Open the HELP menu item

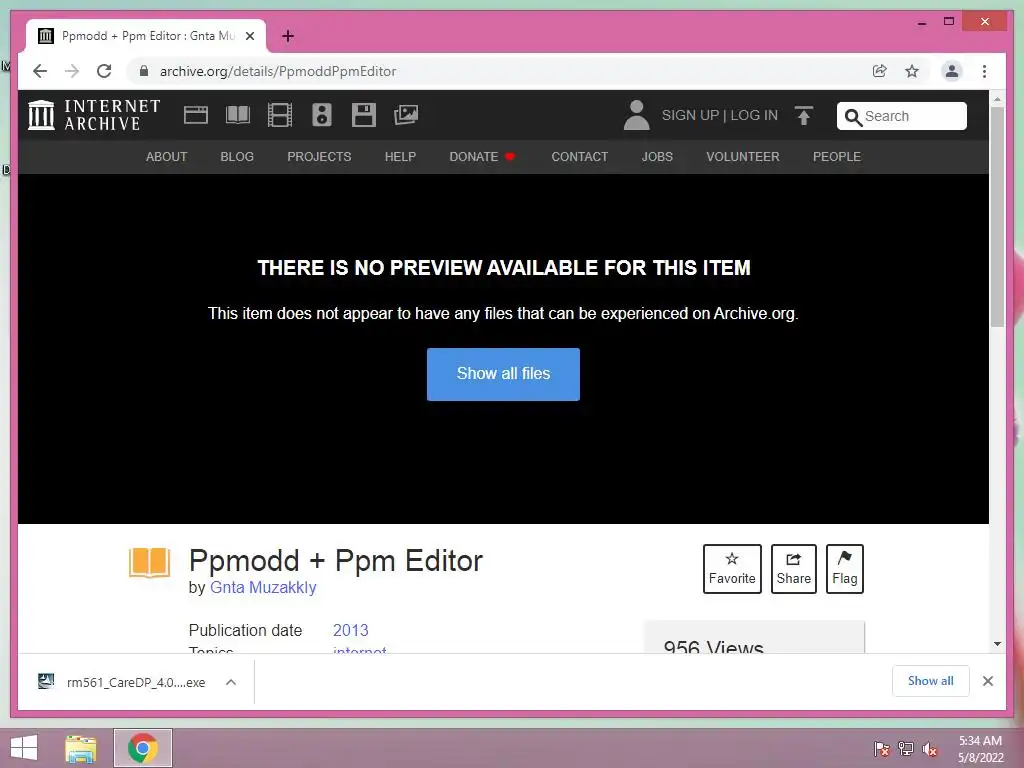click(x=400, y=157)
